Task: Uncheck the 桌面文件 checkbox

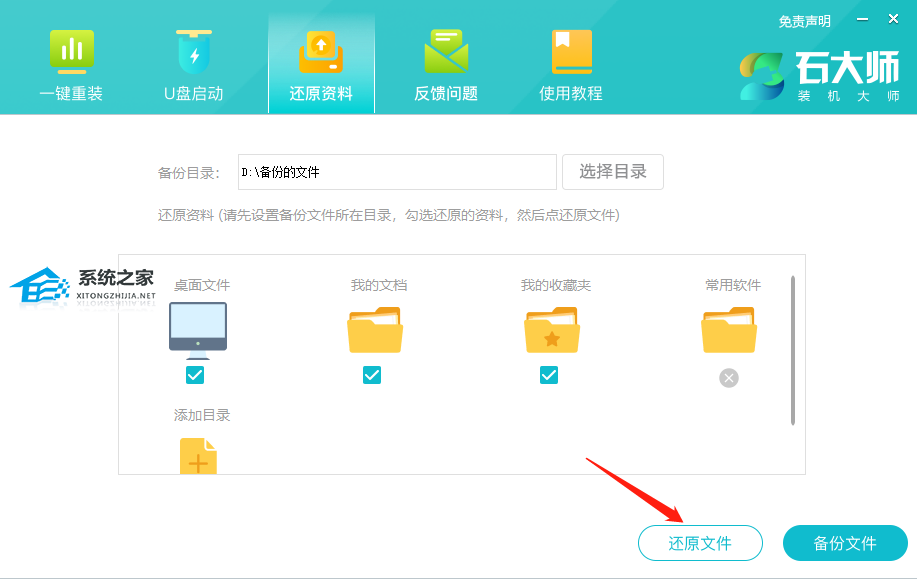Action: 195,375
